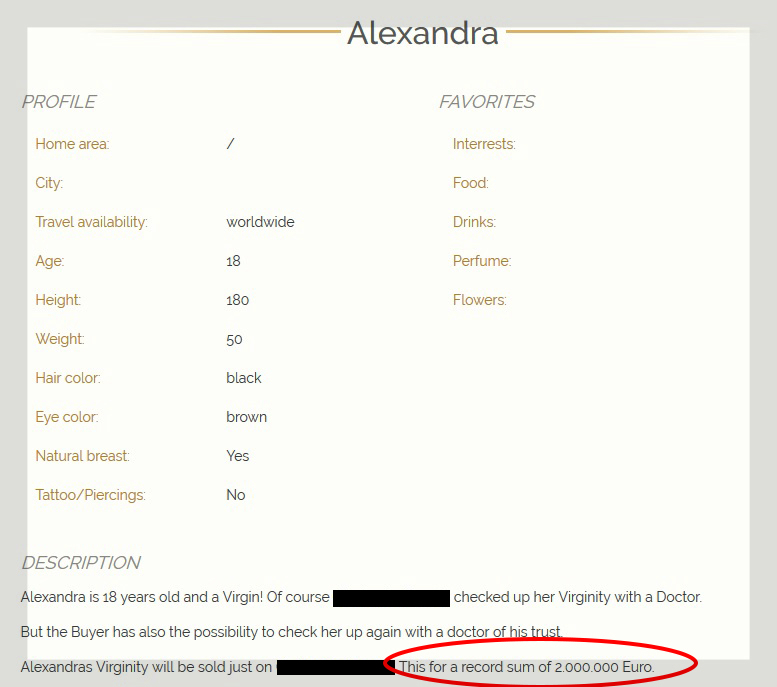Select the Food label under Favorites
Image resolution: width=777 pixels, height=687 pixels.
pyautogui.click(x=470, y=183)
